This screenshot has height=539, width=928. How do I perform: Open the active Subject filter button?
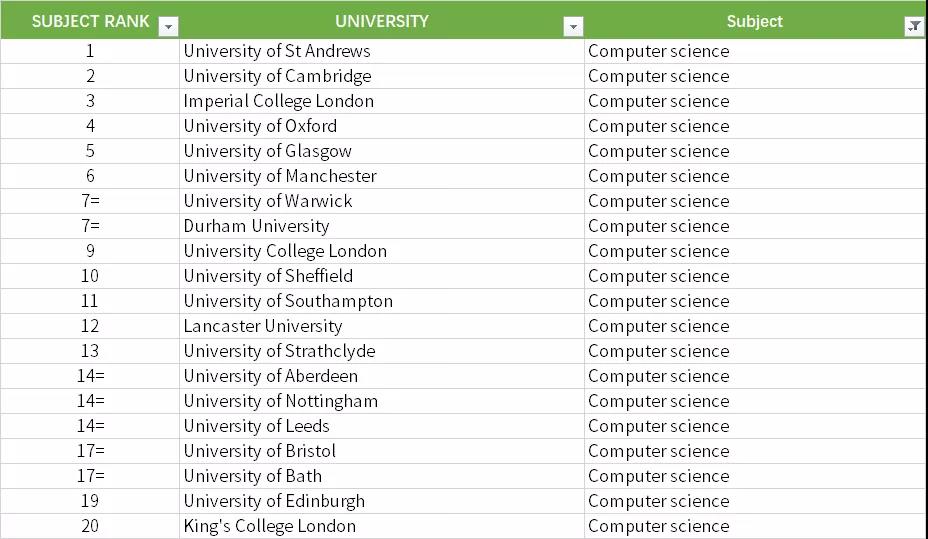click(914, 27)
